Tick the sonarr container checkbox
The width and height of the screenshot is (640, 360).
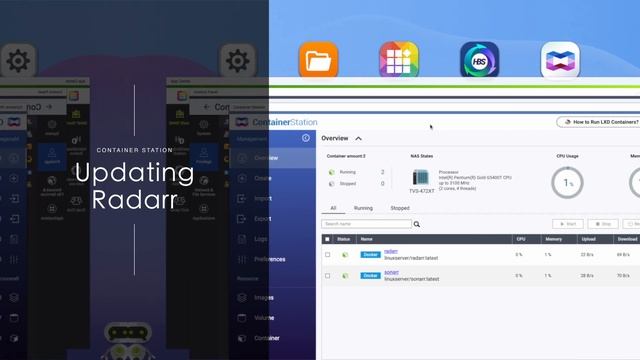click(x=327, y=276)
